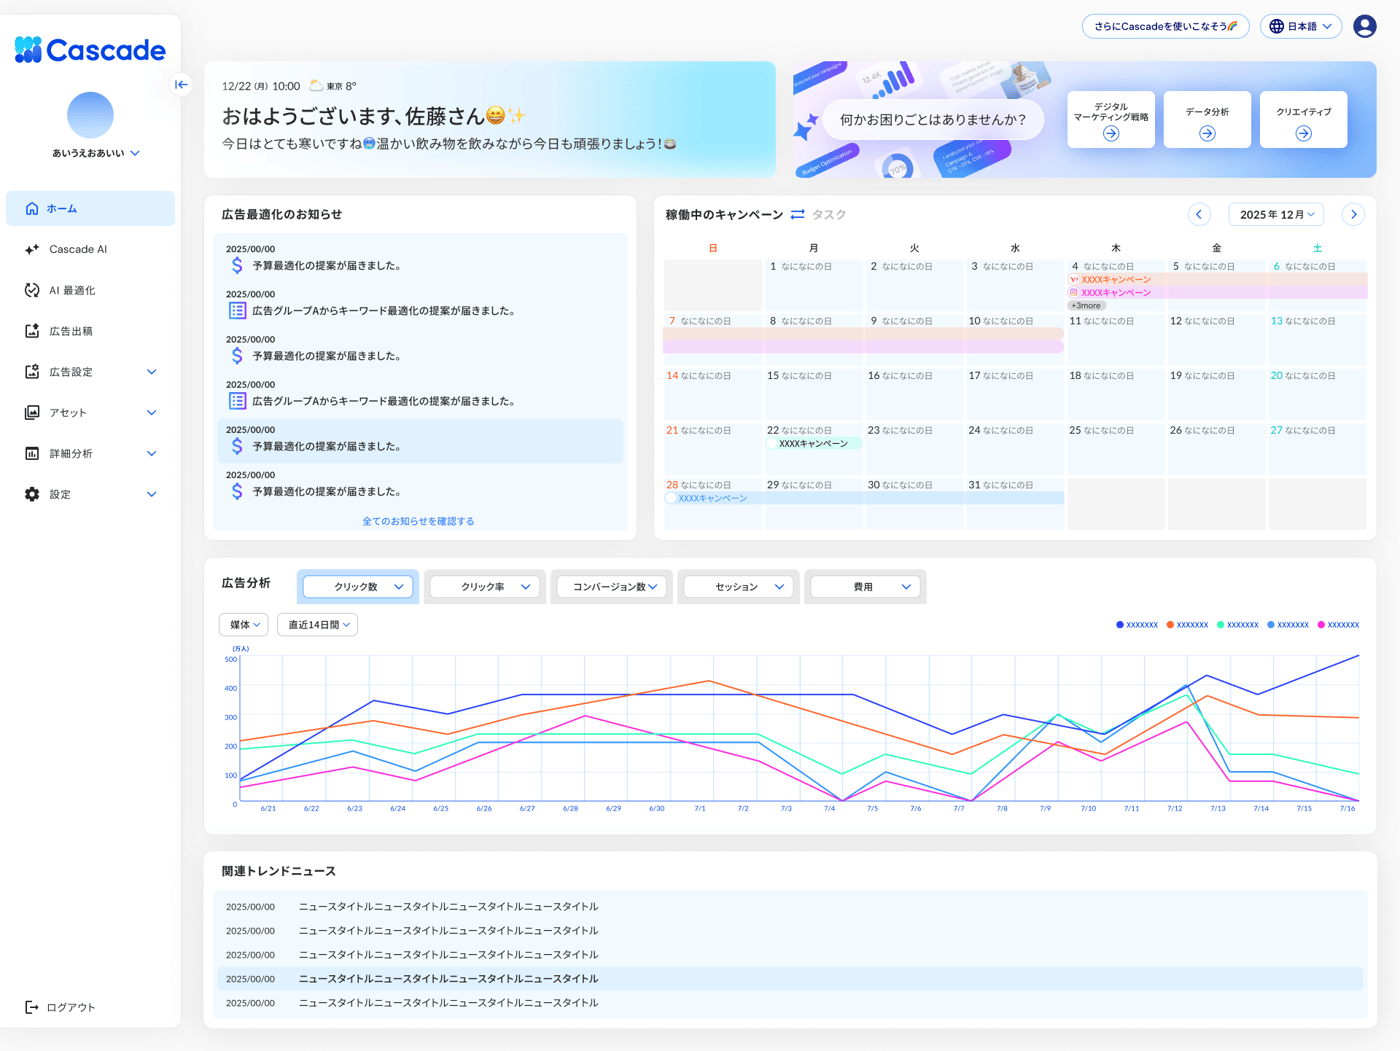
Task: Open the last 予算最適化 notification
Action: (420, 486)
